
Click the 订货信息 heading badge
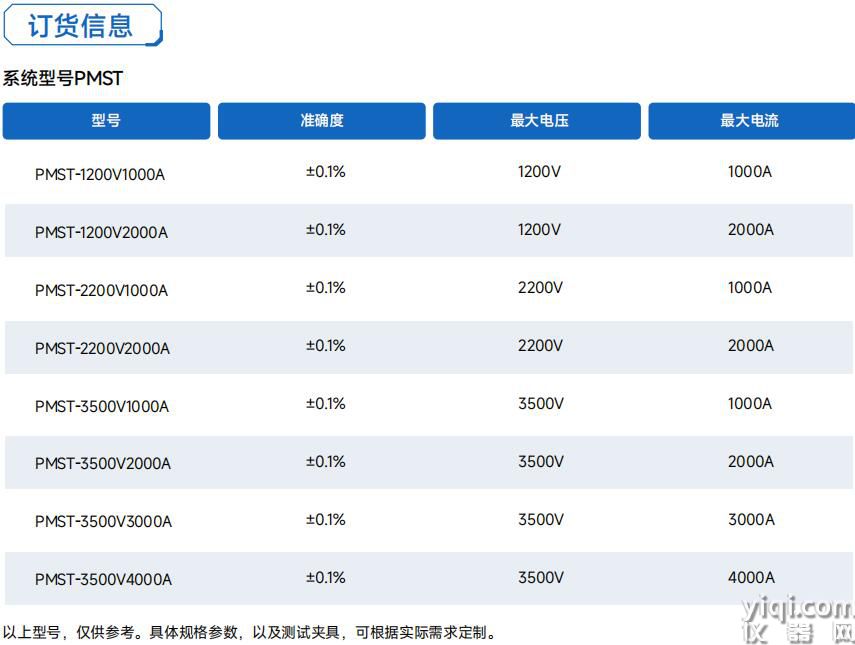[x=83, y=25]
